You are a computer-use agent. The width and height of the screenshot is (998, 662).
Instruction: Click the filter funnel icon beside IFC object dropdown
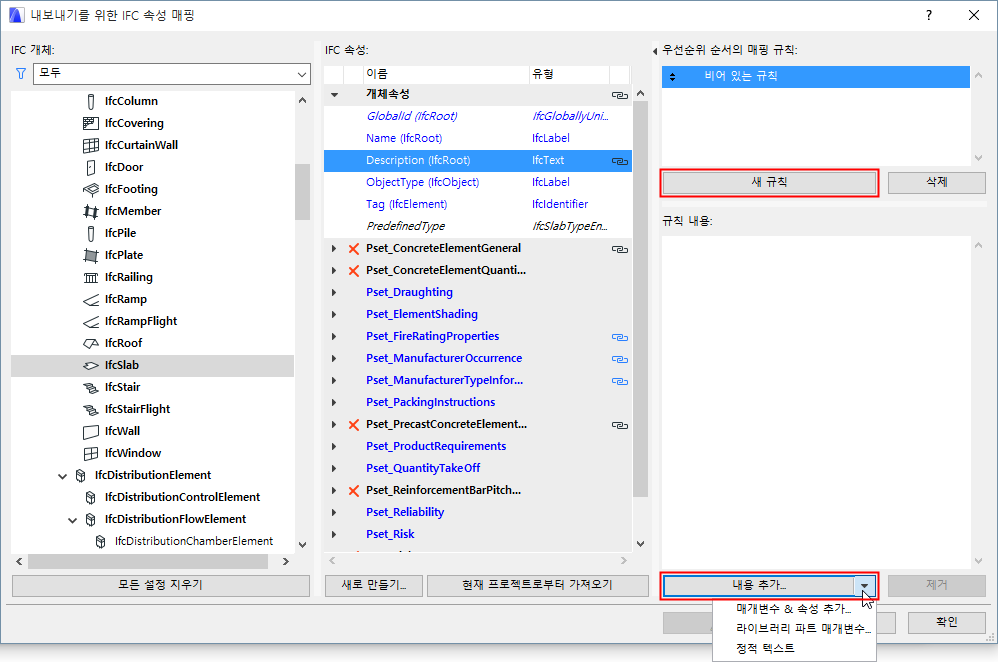(20, 74)
